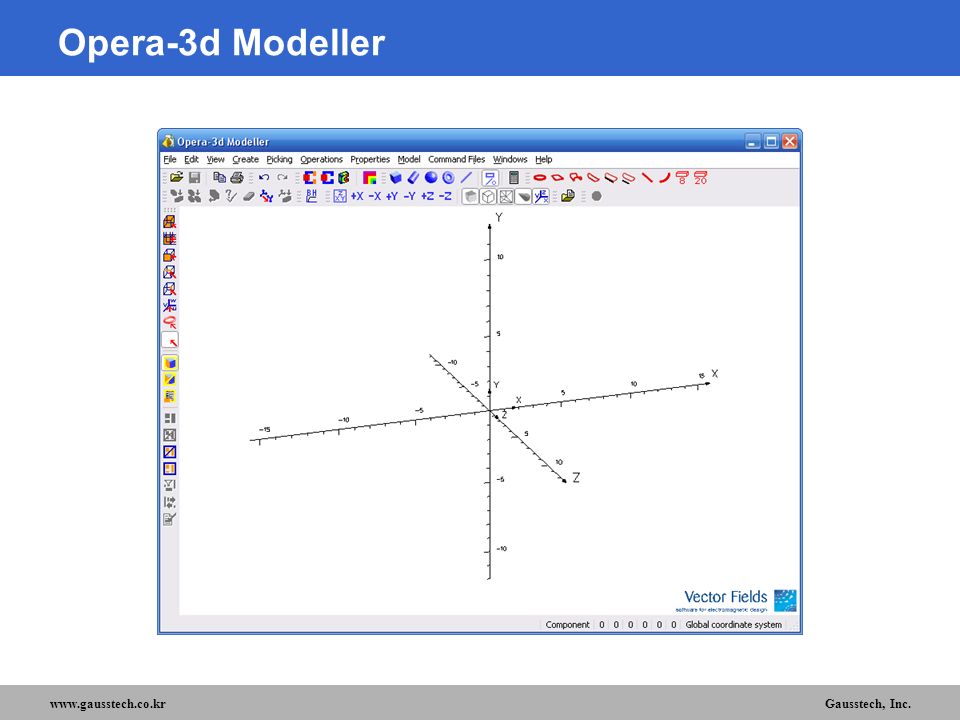Activate the red arrow pick entities tool
The image size is (960, 720).
click(x=170, y=340)
